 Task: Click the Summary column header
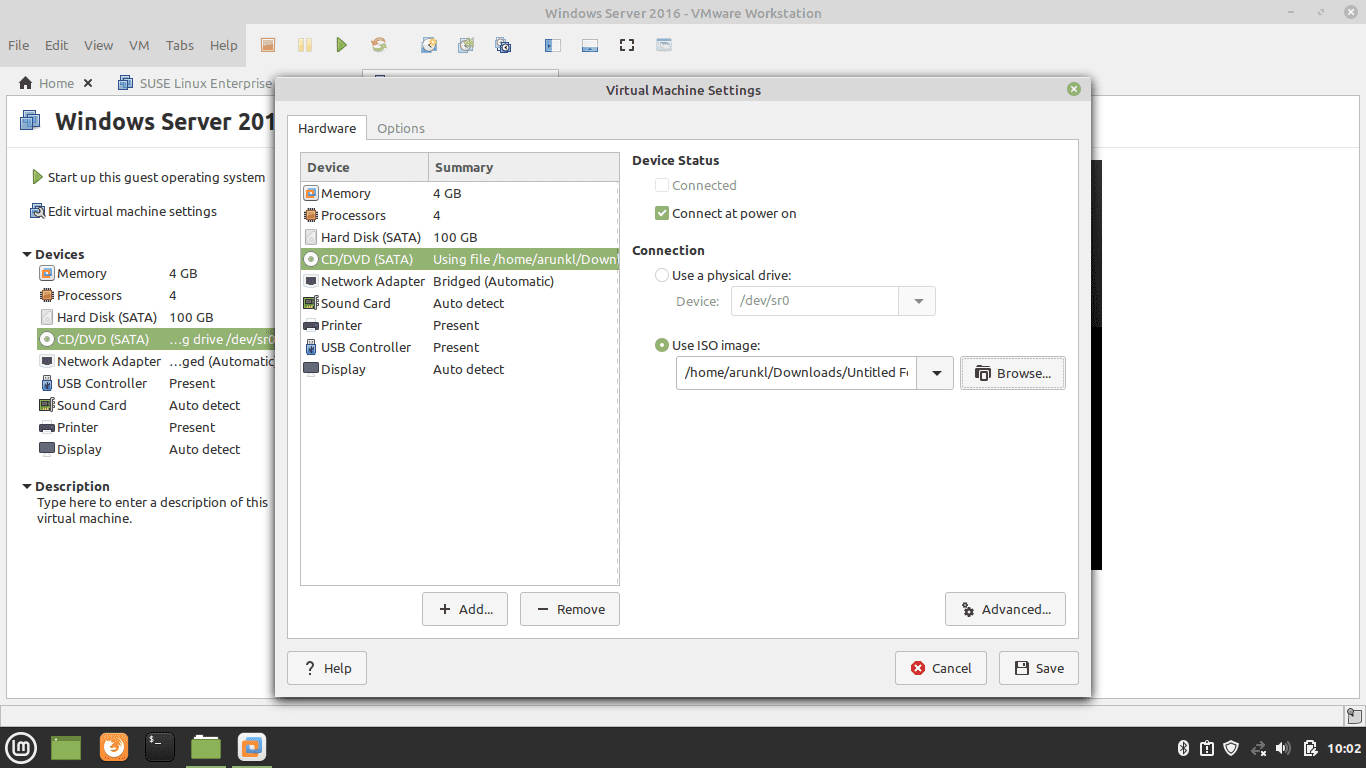[524, 167]
